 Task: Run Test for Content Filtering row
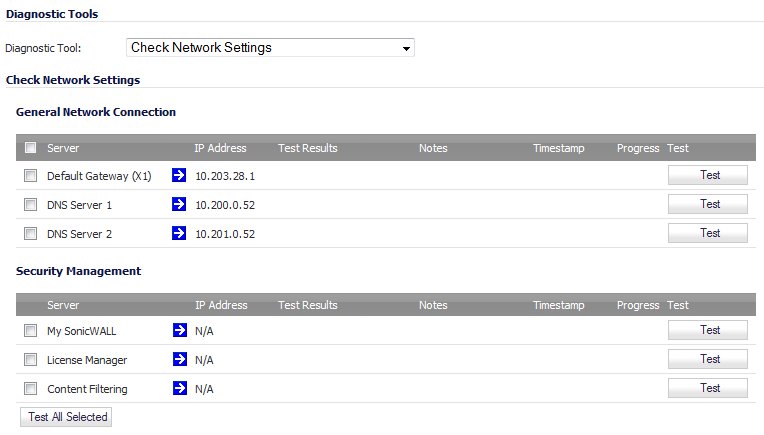pyautogui.click(x=707, y=388)
